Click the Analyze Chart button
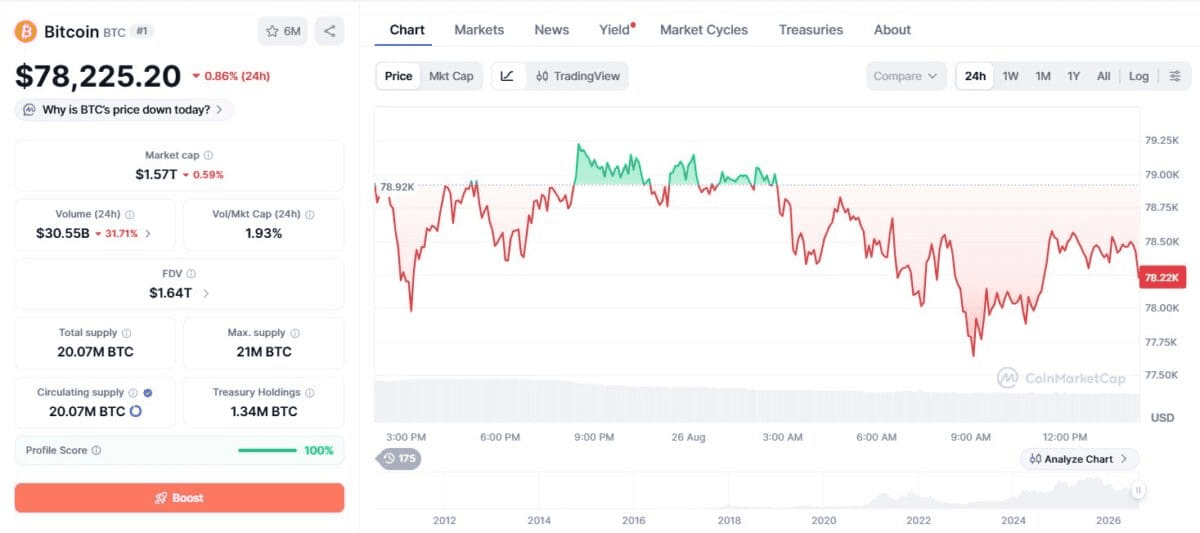The width and height of the screenshot is (1200, 533). 1079,459
